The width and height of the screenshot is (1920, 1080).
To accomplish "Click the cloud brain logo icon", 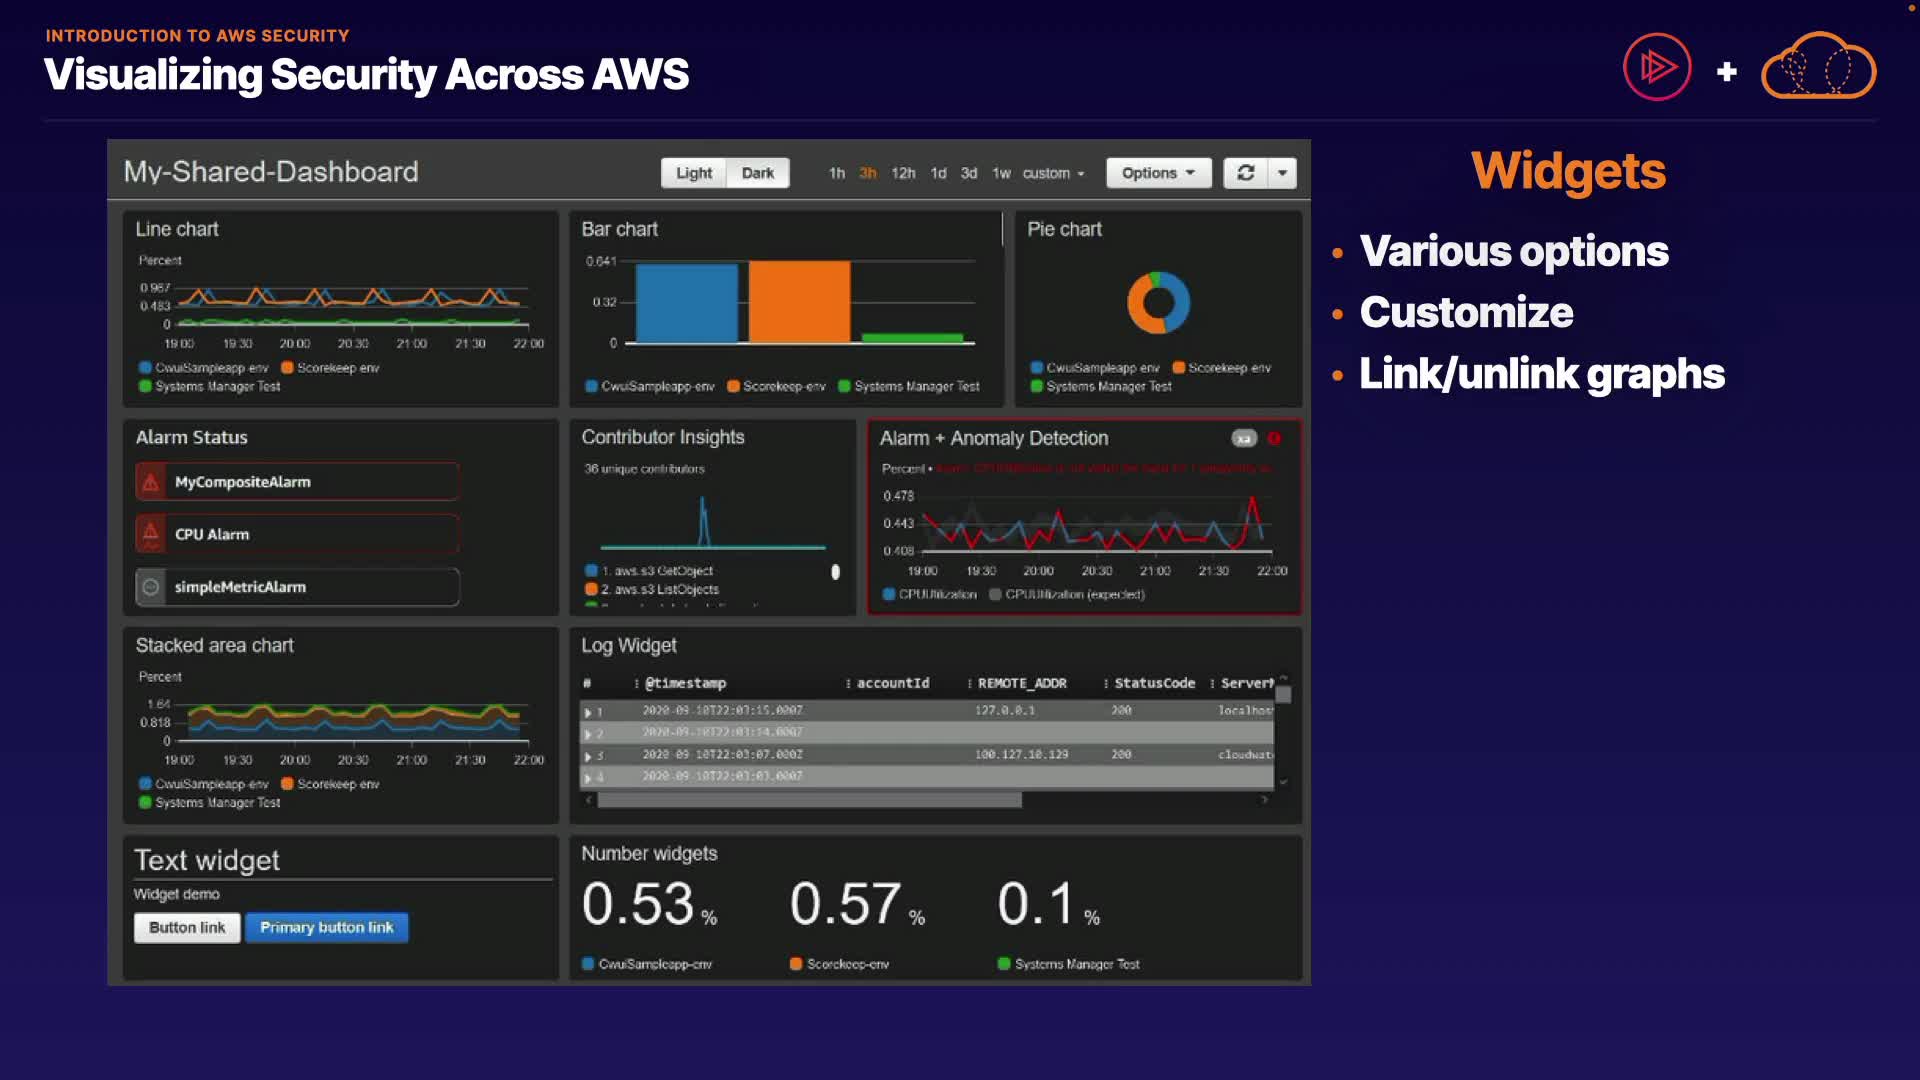I will click(x=1818, y=67).
